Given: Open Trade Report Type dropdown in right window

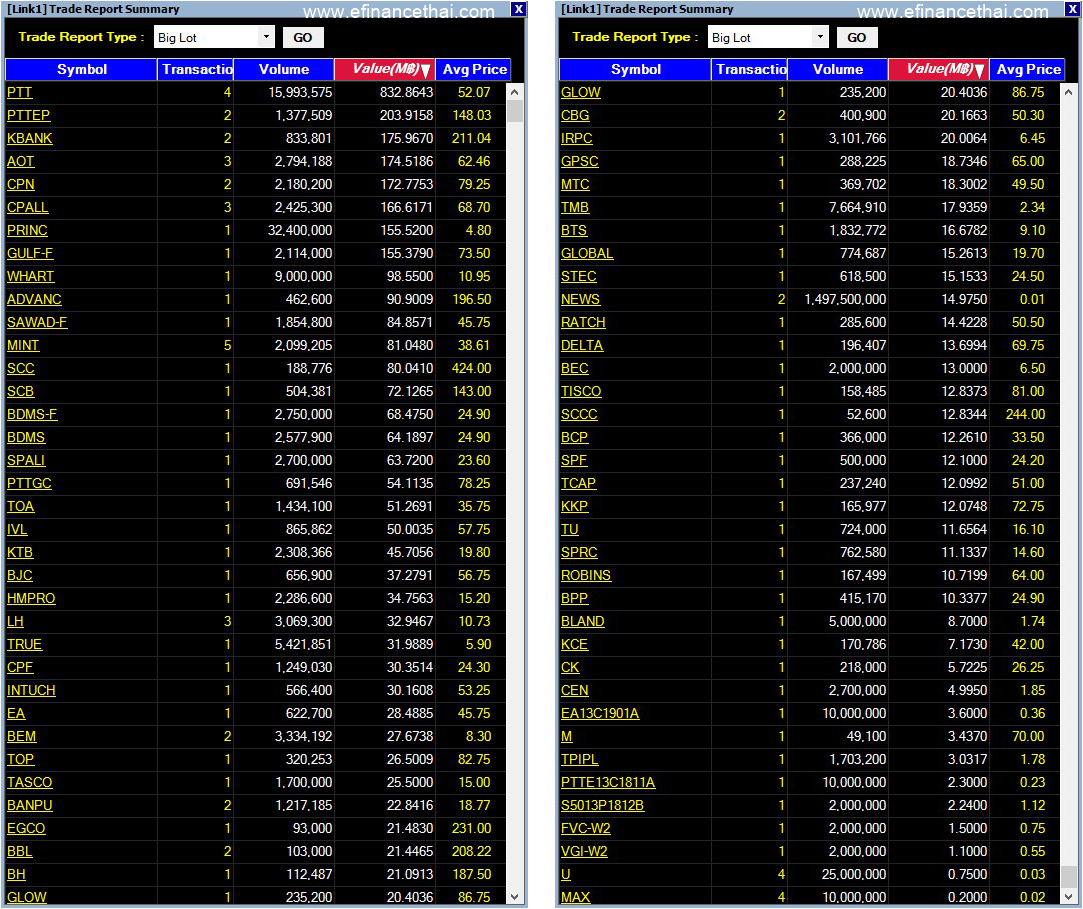Looking at the screenshot, I should [x=820, y=37].
